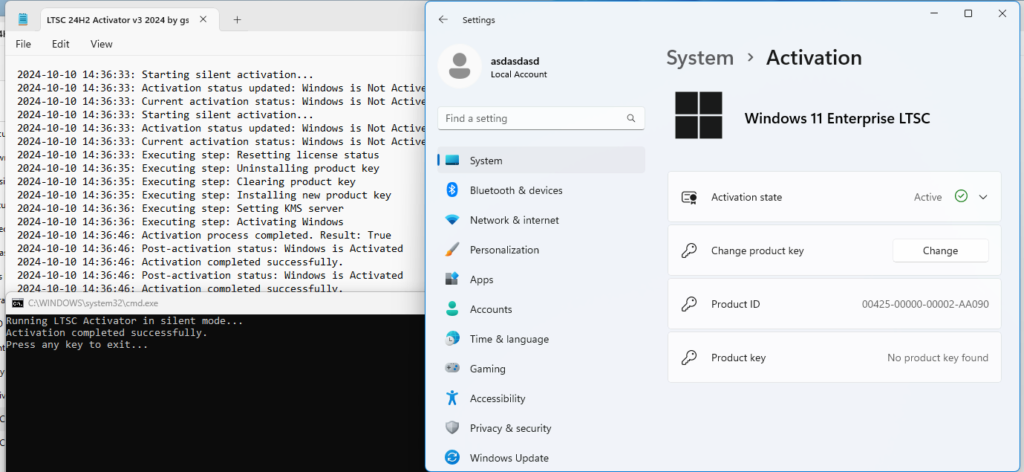Click the cmd.exe icon in console title bar

(18, 304)
